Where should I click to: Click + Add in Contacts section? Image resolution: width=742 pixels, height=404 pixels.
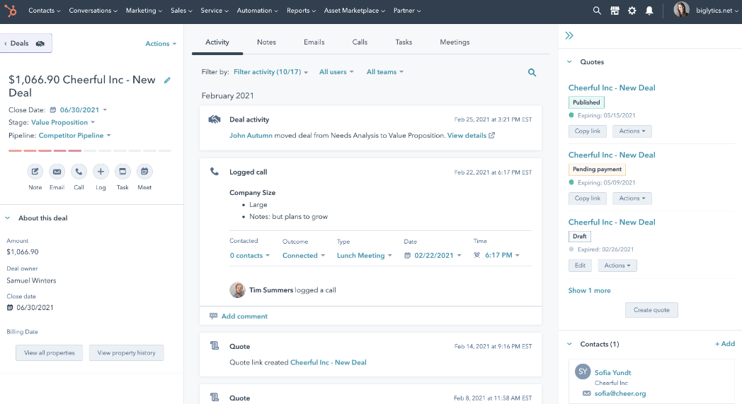tap(725, 344)
